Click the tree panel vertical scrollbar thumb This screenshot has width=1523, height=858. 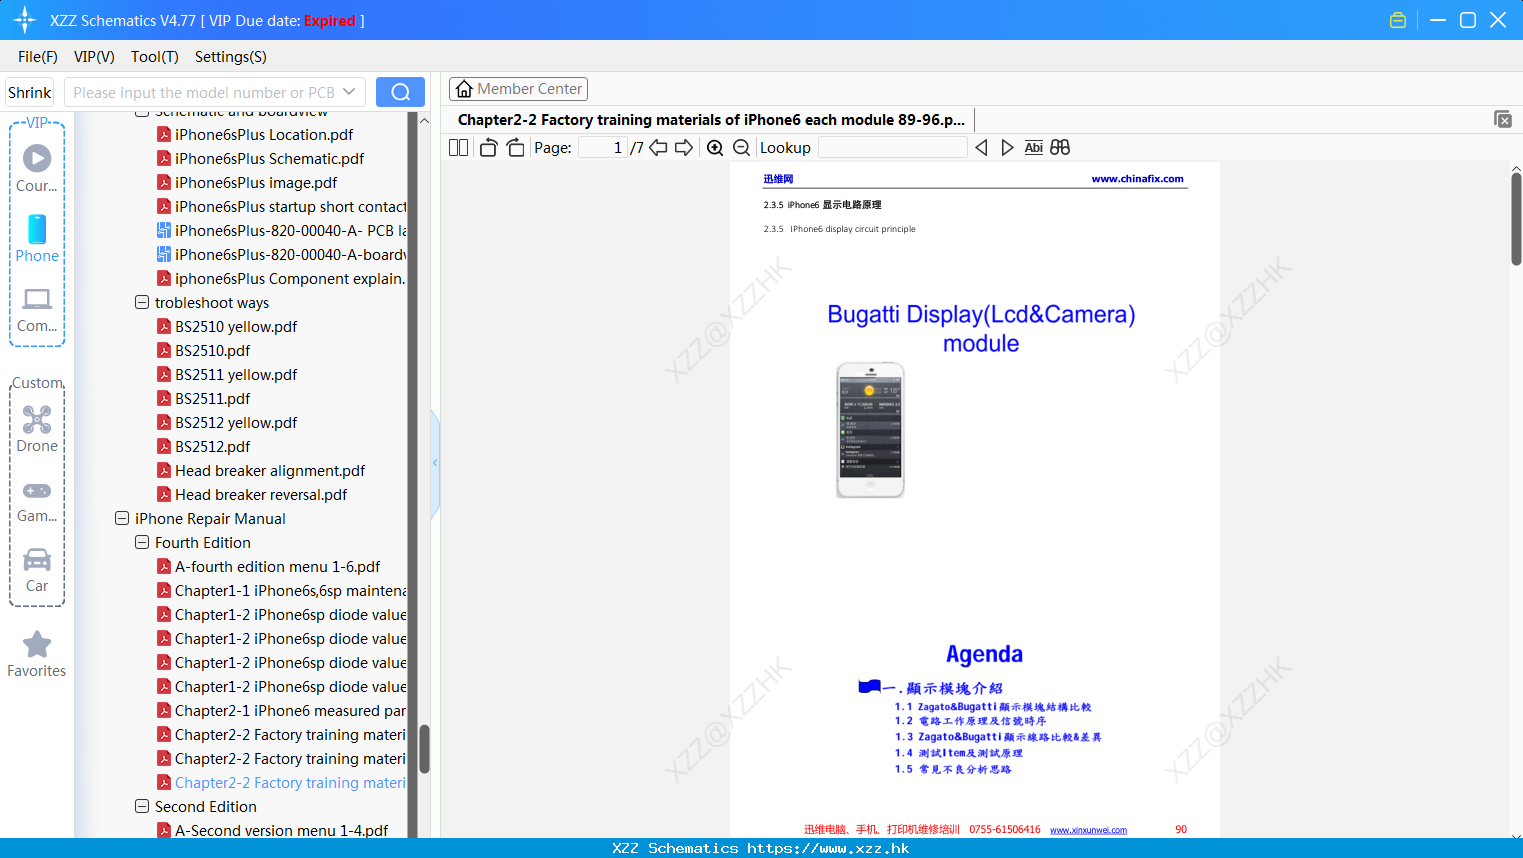click(424, 749)
